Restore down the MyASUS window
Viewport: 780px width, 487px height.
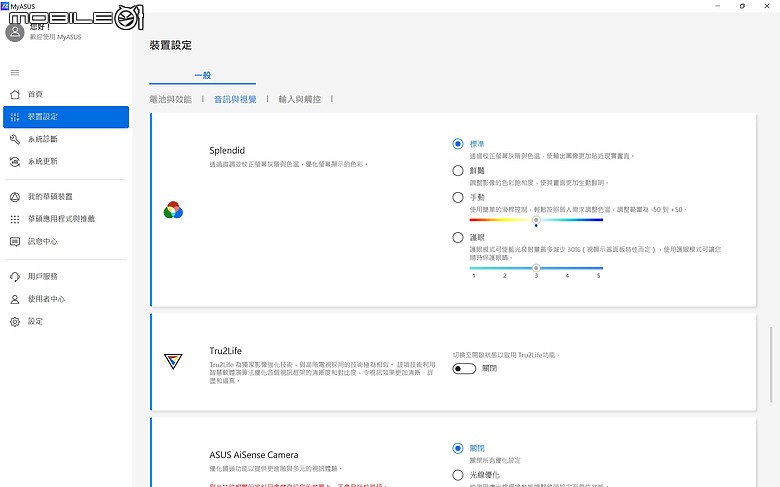pyautogui.click(x=742, y=6)
